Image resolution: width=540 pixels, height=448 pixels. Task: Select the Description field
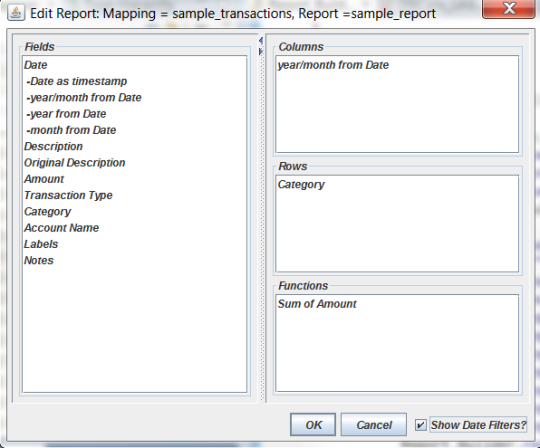135,146
